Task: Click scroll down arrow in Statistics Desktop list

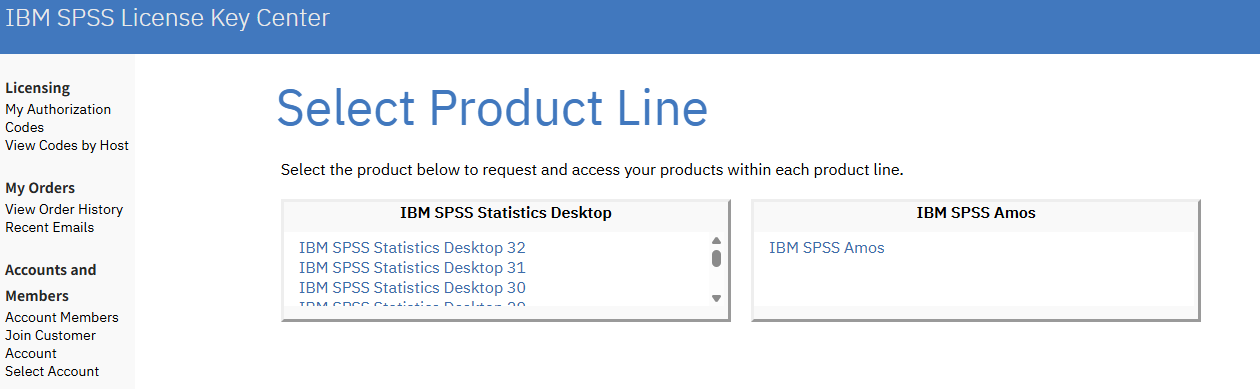Action: tap(716, 298)
